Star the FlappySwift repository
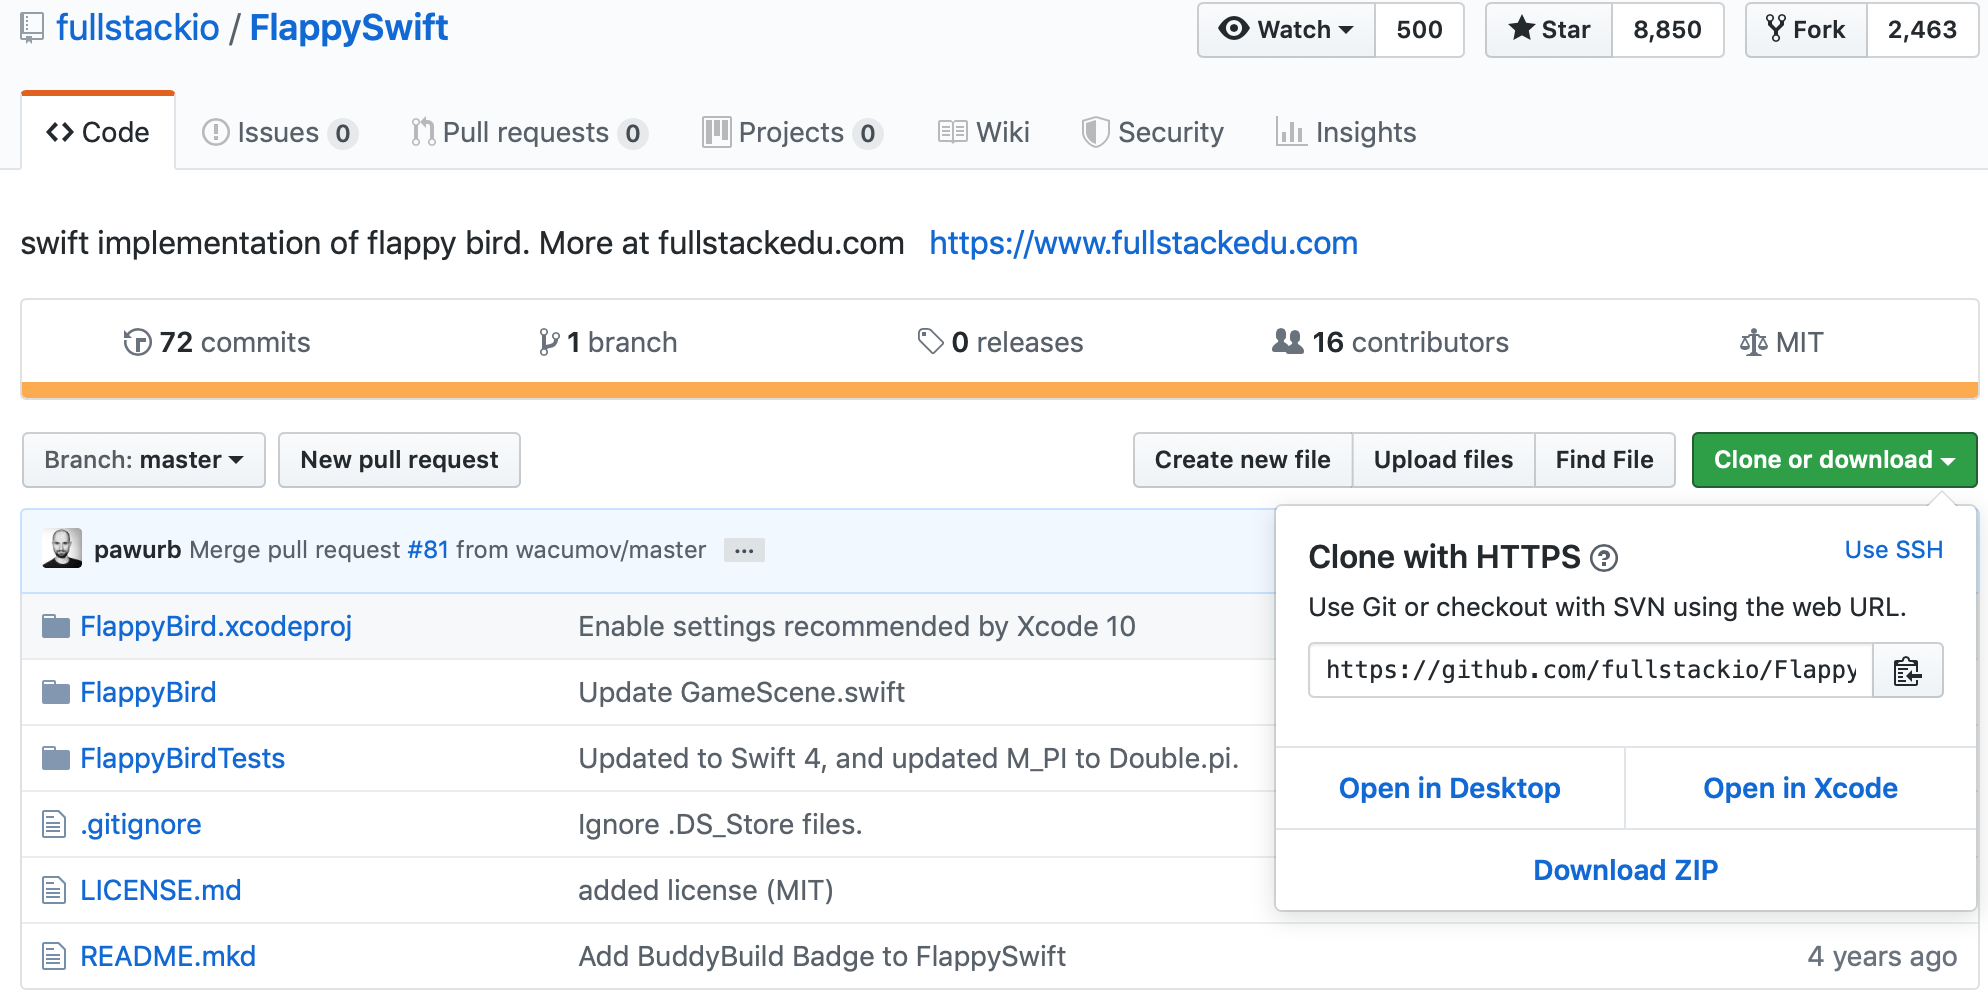This screenshot has width=1988, height=994. [x=1549, y=30]
